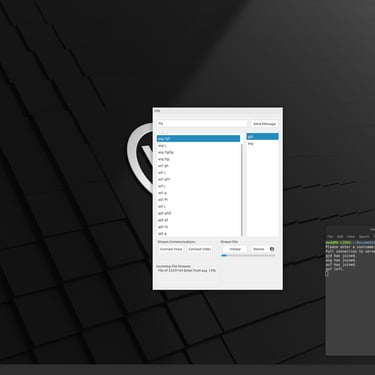
Task: Click the message list vertical scrollbar
Action: 242,187
